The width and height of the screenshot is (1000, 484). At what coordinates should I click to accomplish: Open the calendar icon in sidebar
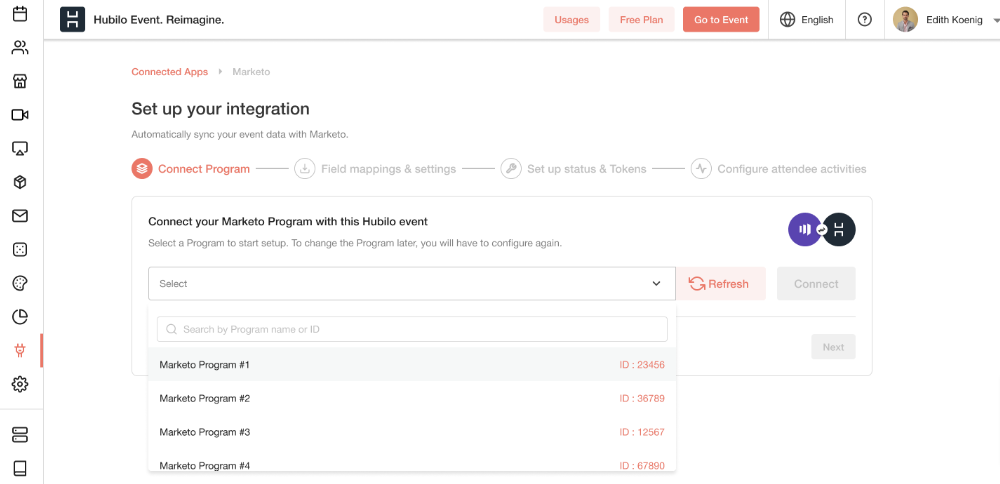click(20, 13)
